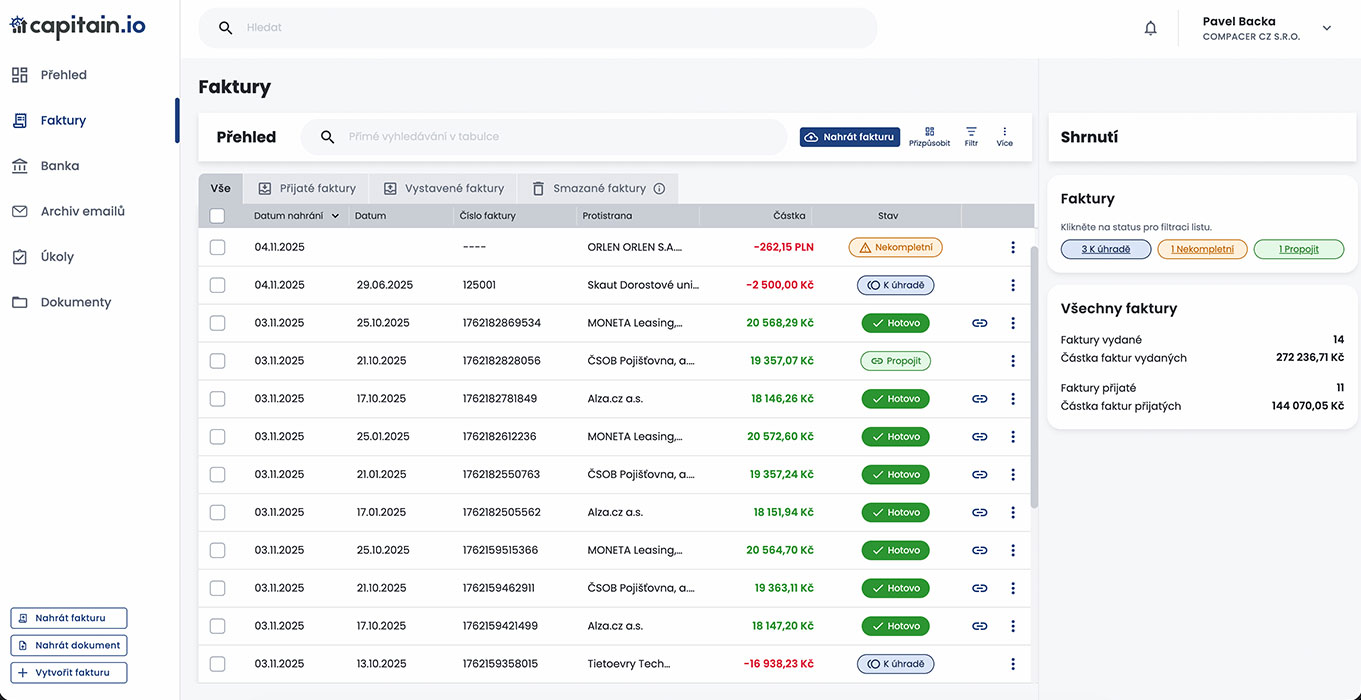Click the blue Nahrát fakturu button
Screen dimensions: 1361x700
coord(849,137)
